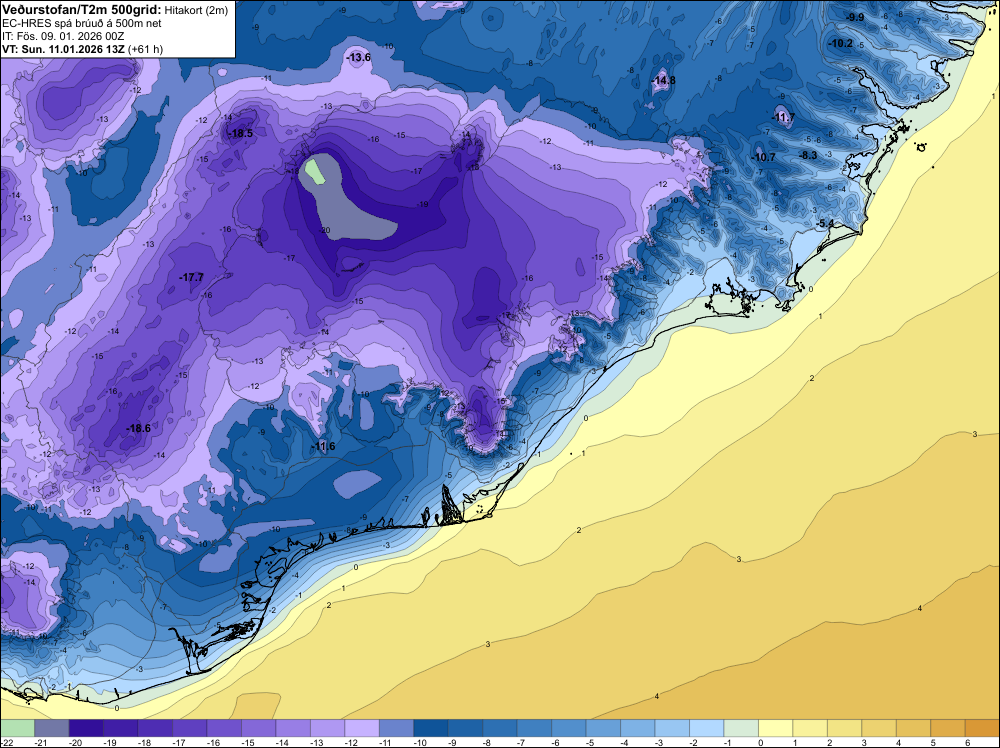
Task: Click the 'VT: Sun. 11.01.2026 13Z' valid time
Action: (64, 49)
